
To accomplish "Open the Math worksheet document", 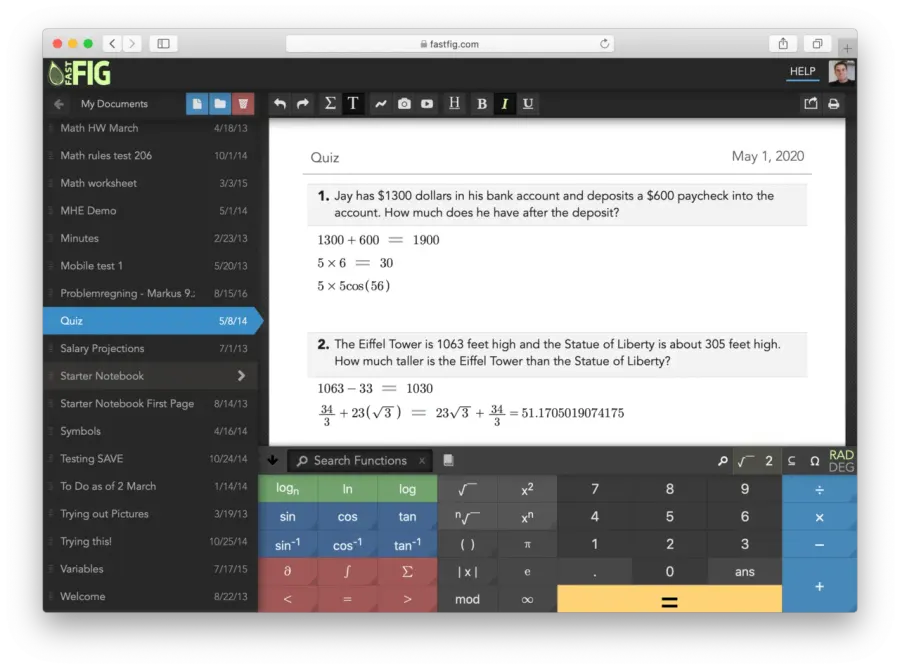I will coord(150,183).
